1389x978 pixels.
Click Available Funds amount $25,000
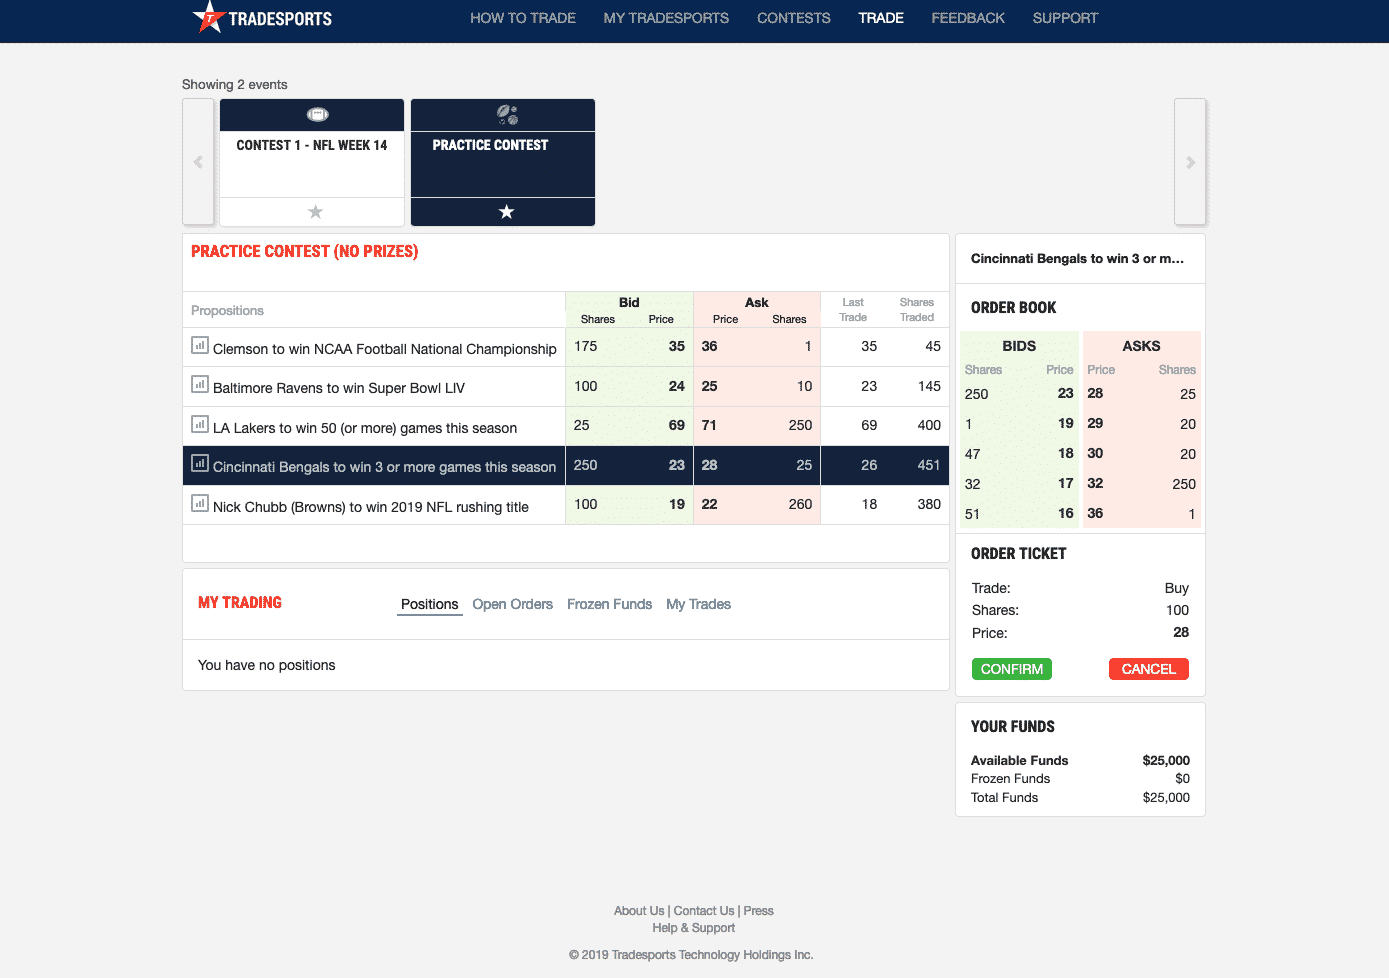(x=1166, y=760)
